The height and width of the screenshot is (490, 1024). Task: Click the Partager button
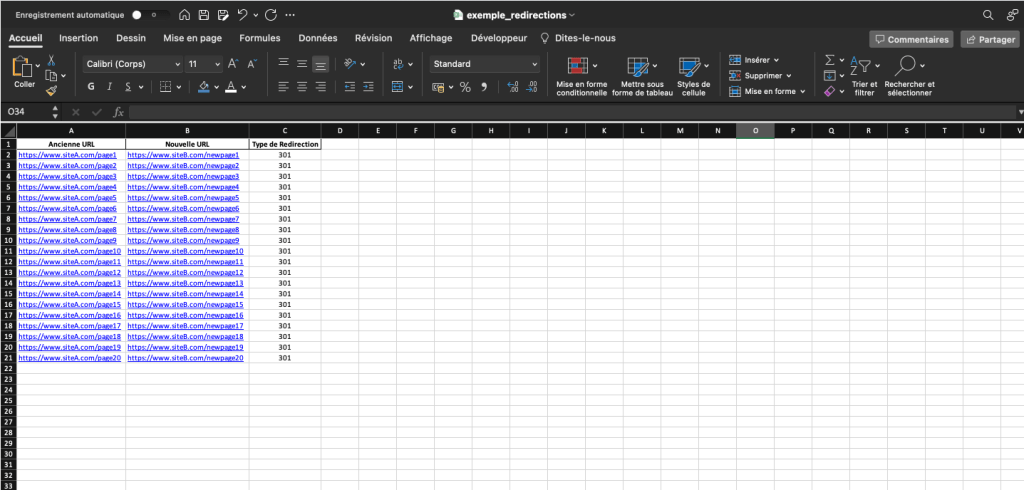click(x=990, y=39)
